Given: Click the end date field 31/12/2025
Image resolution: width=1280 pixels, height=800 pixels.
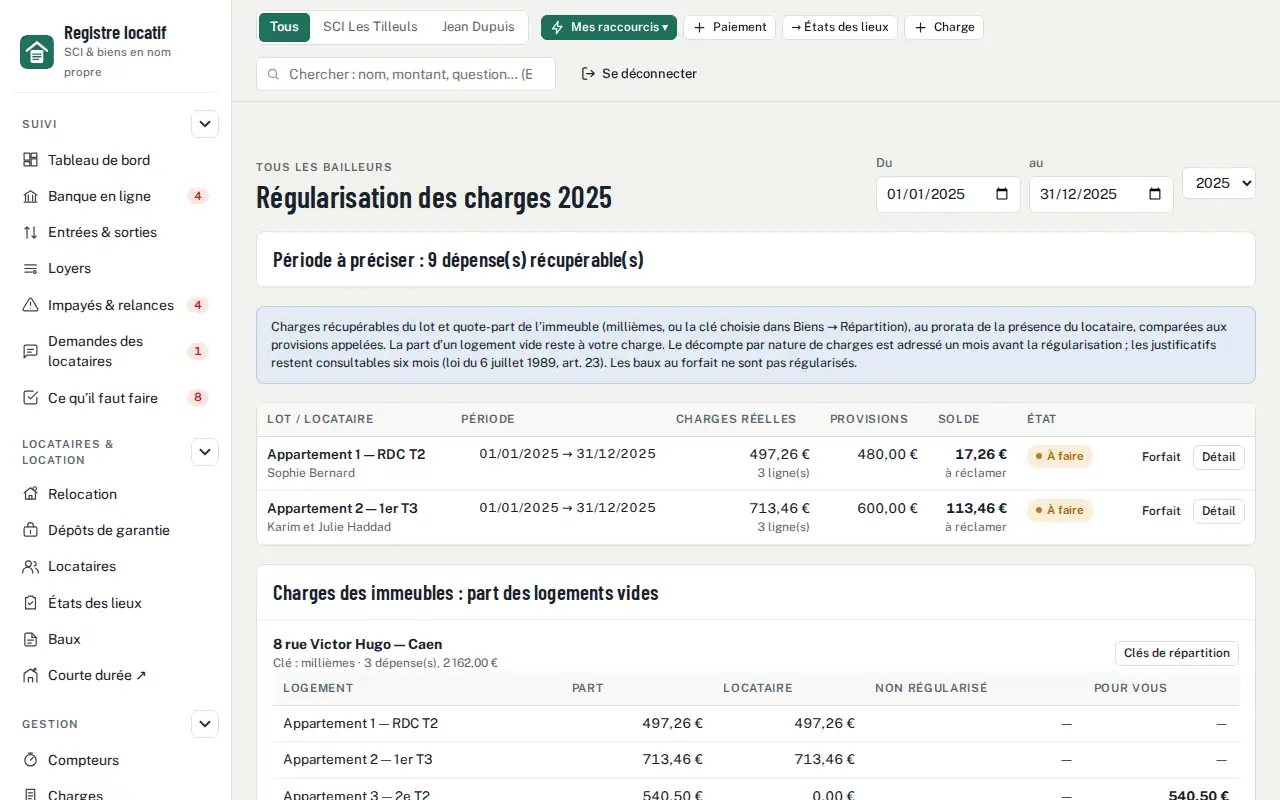Looking at the screenshot, I should [1101, 194].
